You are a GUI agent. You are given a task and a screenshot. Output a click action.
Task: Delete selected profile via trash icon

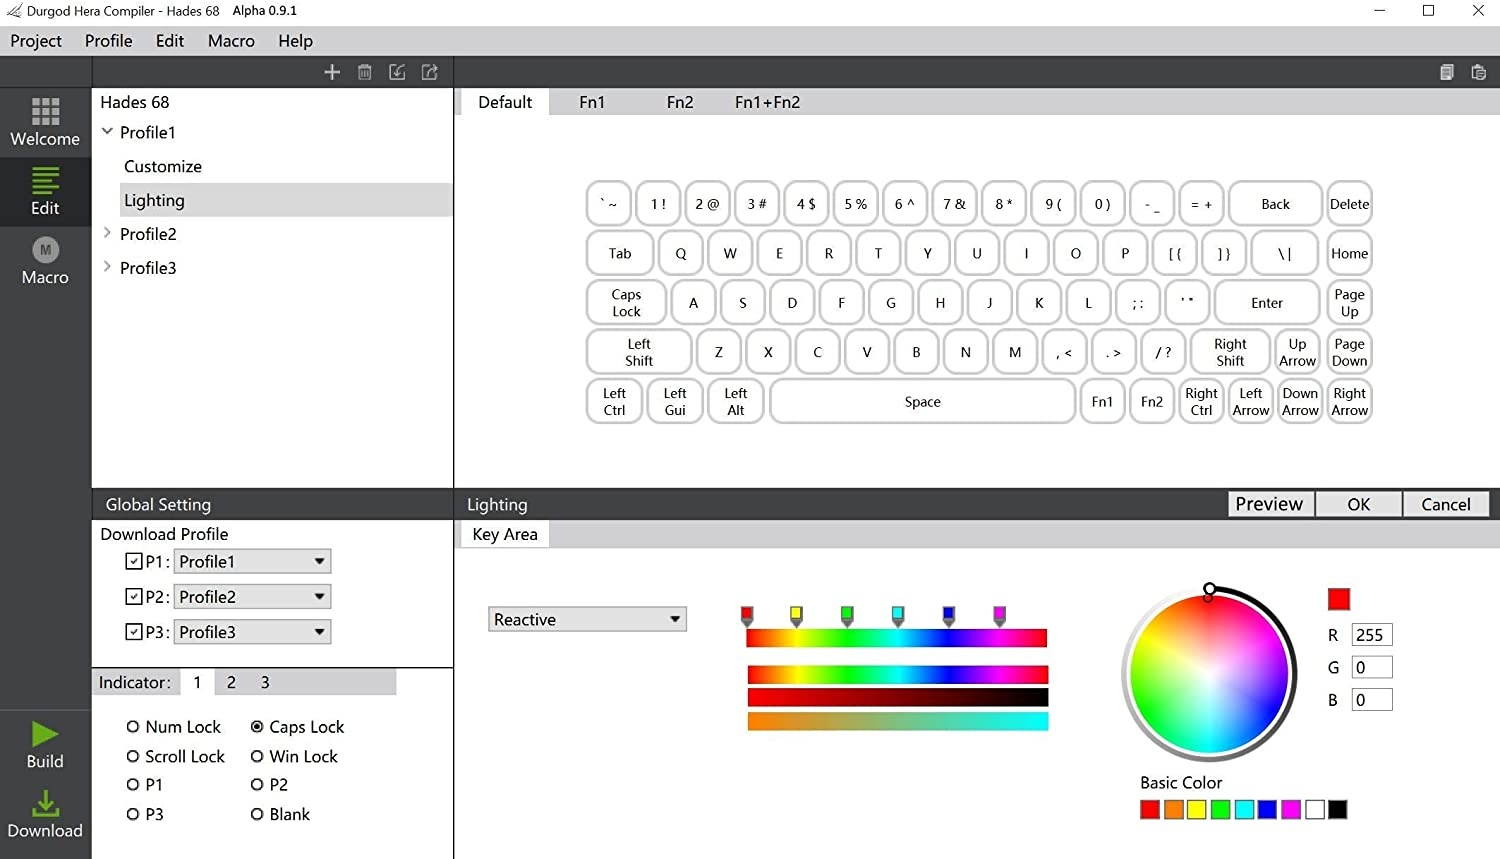pos(364,71)
